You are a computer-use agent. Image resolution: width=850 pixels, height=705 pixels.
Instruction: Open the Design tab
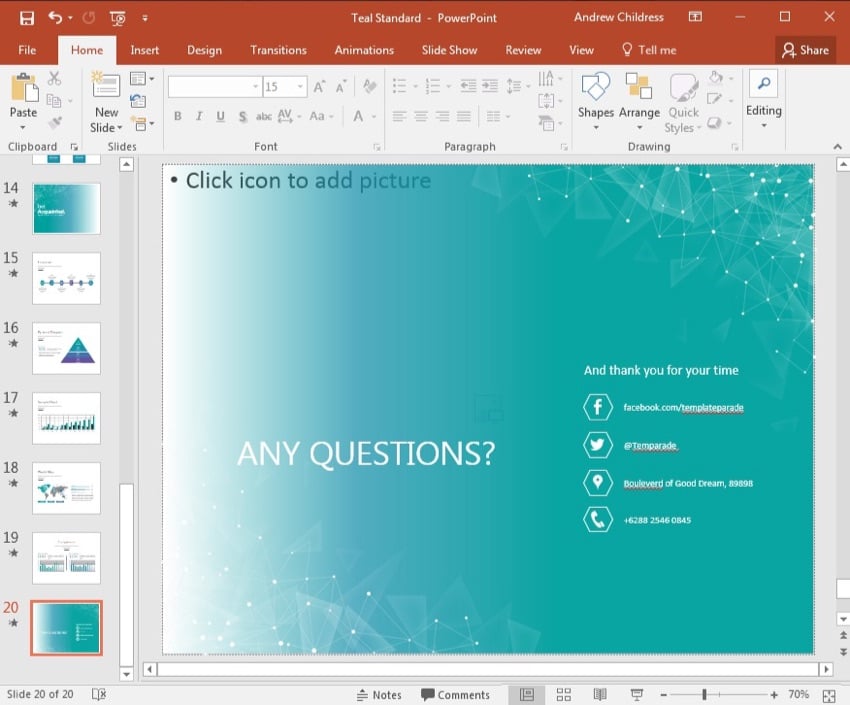click(204, 50)
